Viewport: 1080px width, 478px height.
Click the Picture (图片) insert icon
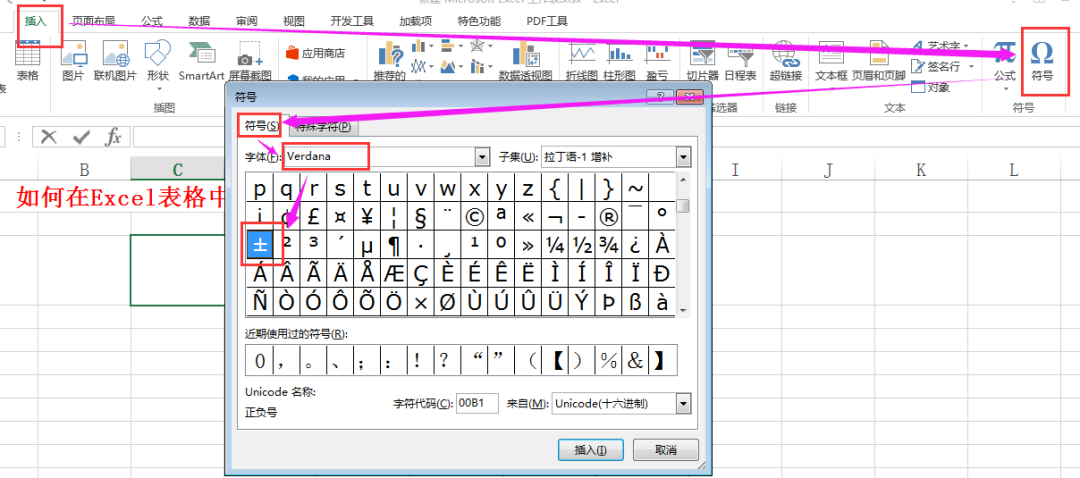[73, 58]
